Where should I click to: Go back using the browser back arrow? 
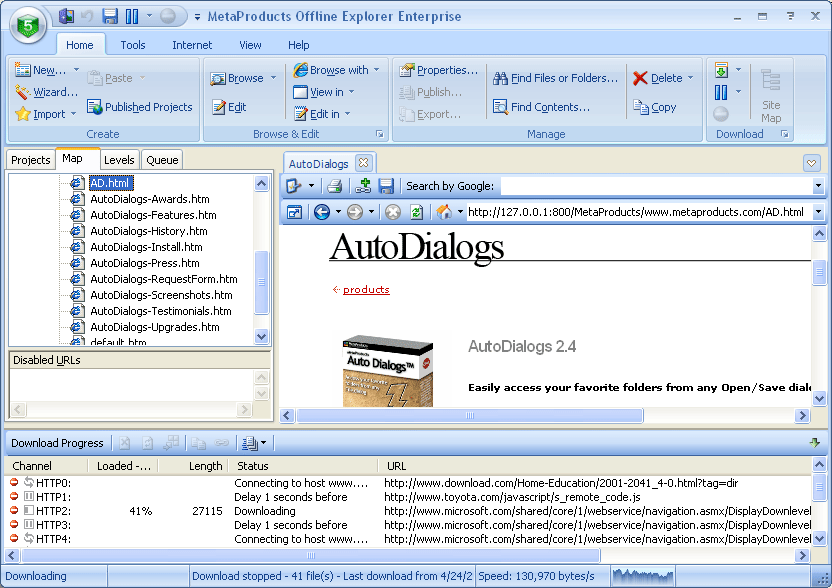(x=322, y=212)
